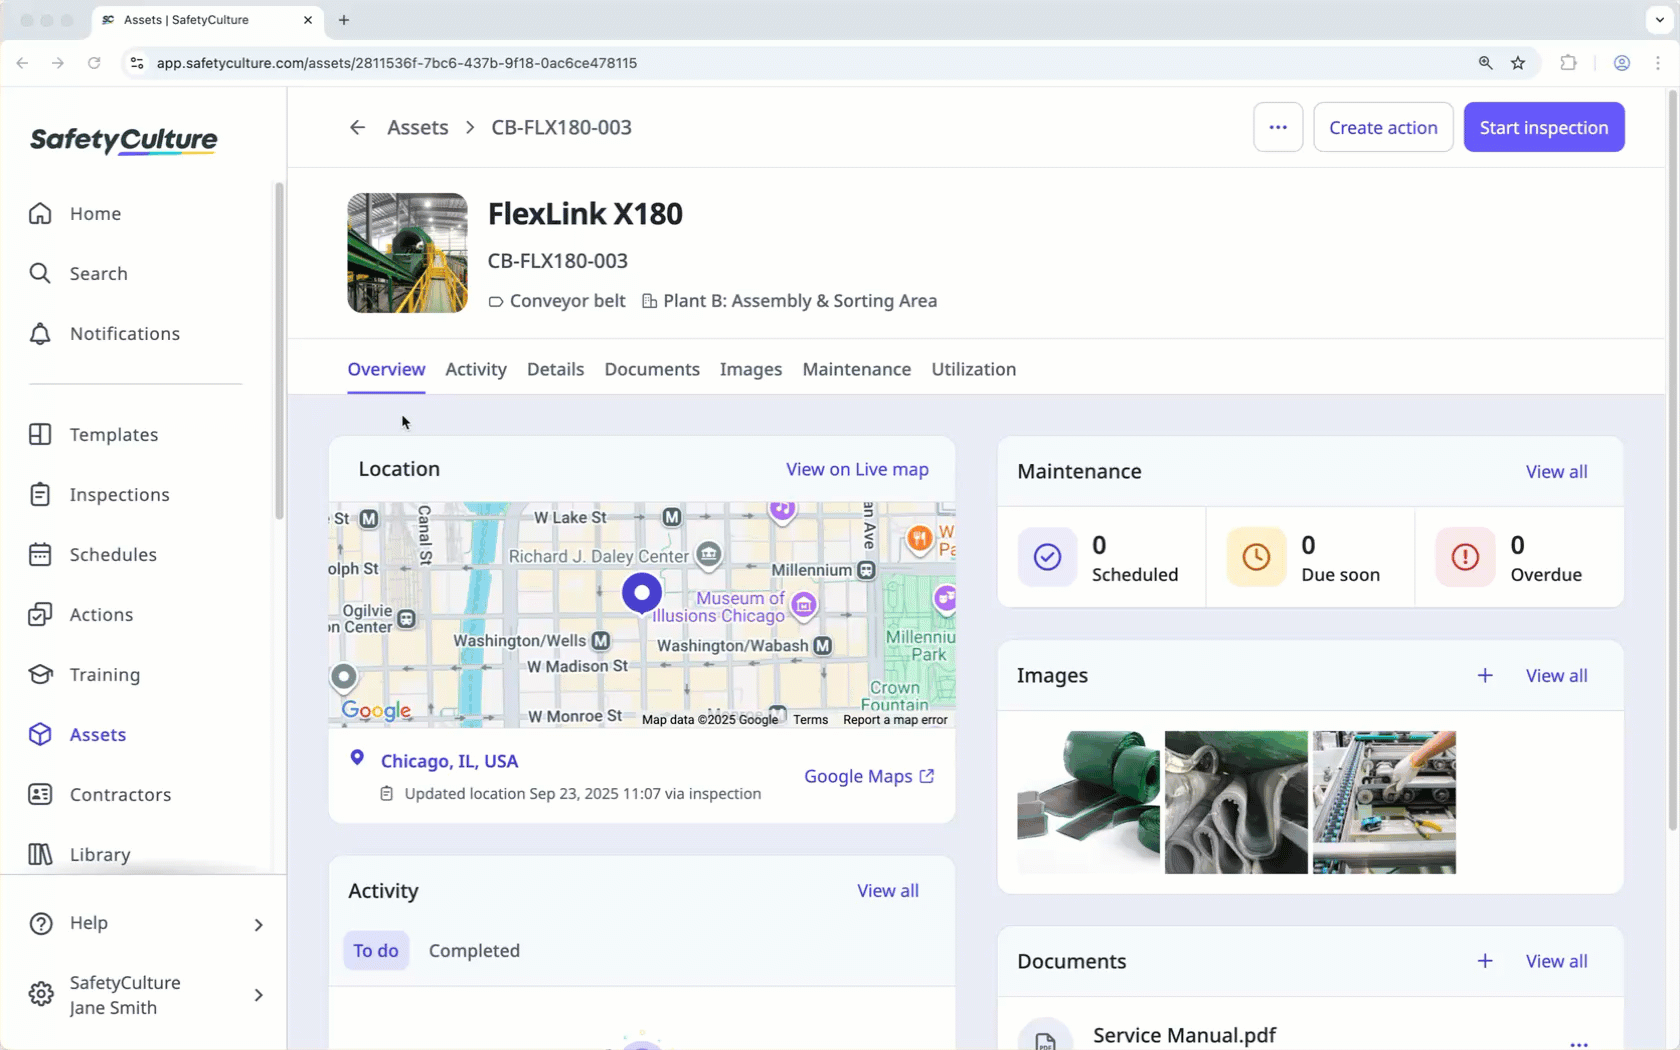Expand the SafetyCulture Jane Smith account chevron

coord(258,995)
